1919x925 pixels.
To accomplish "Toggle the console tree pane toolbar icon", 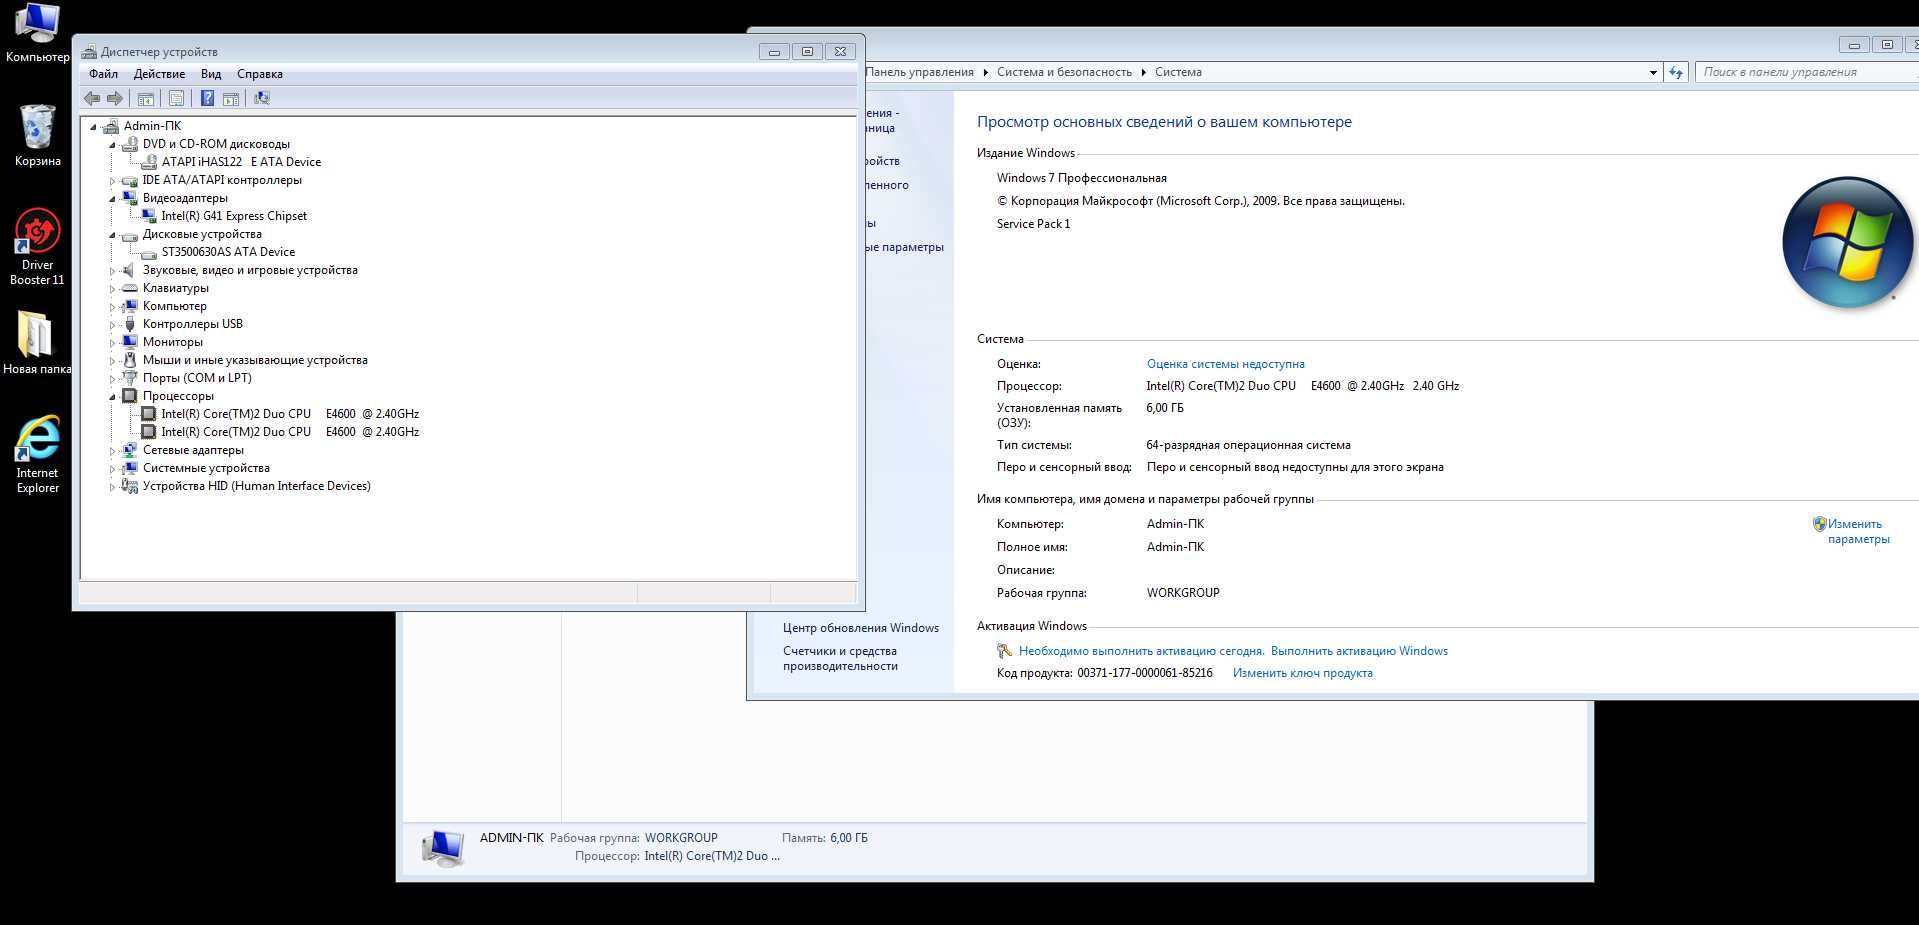I will tap(146, 98).
